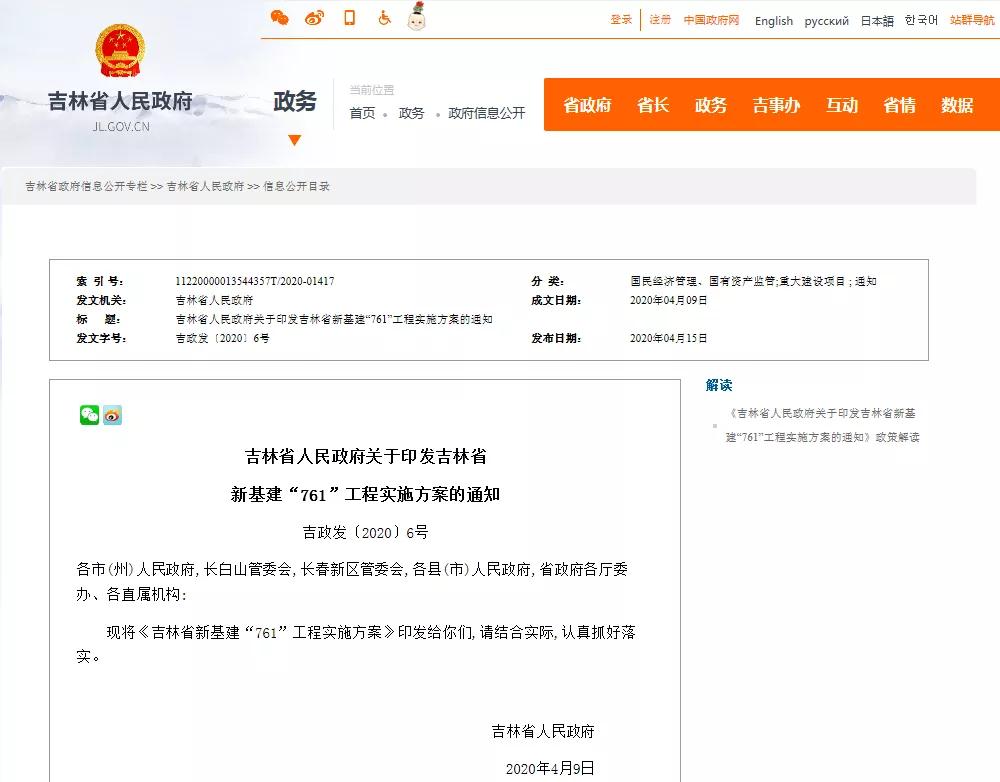1000x782 pixels.
Task: Open 中国政府网 link in header
Action: [x=711, y=20]
